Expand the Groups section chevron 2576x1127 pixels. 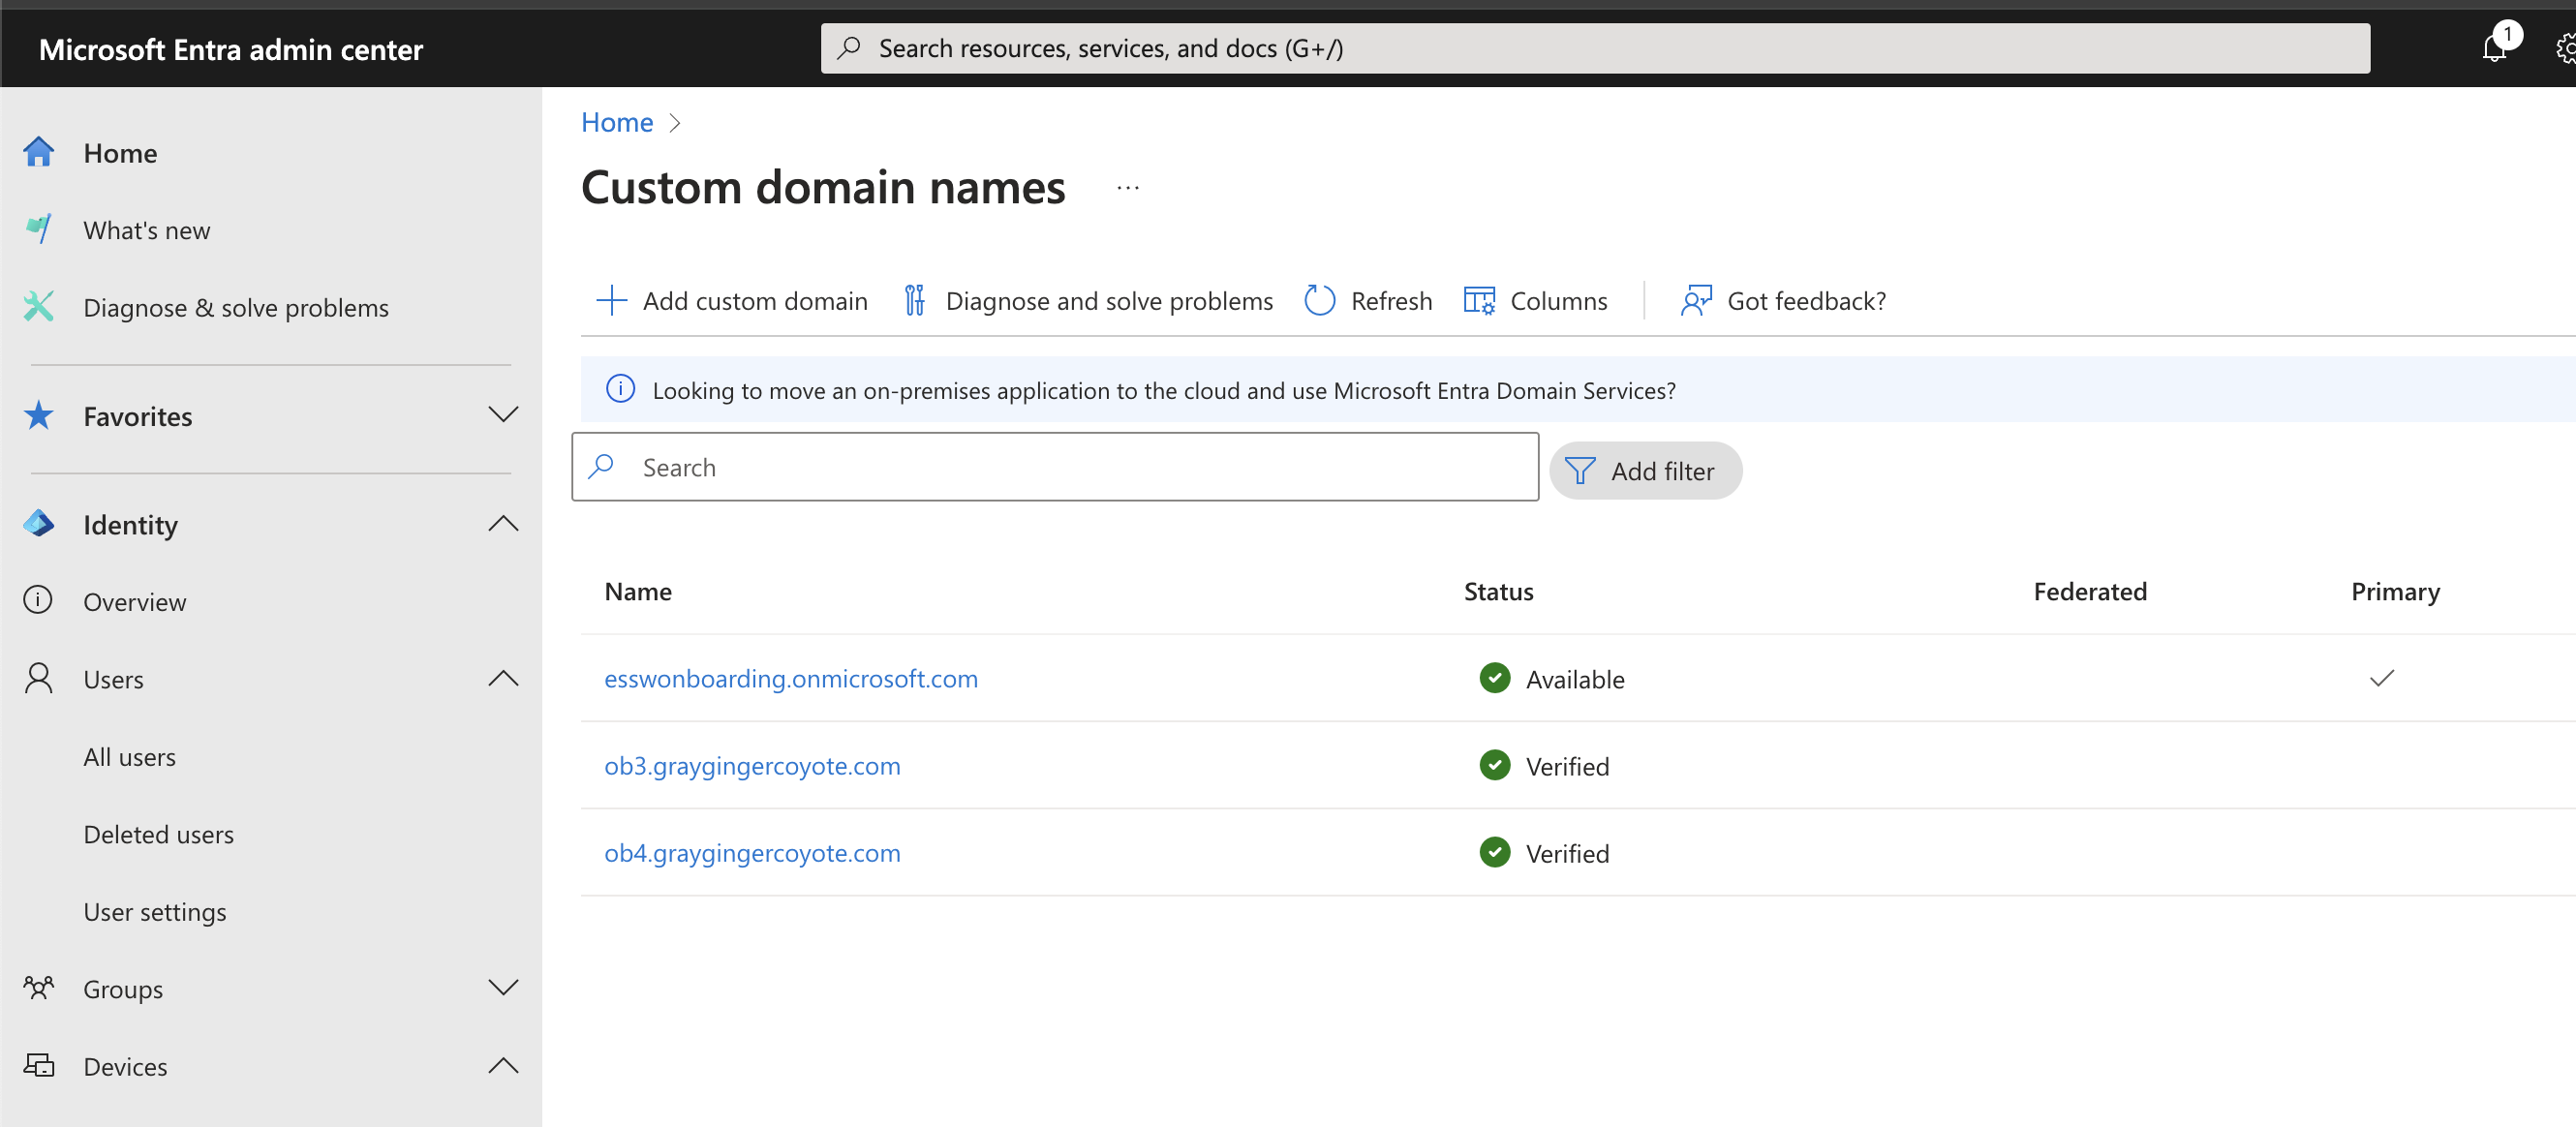click(502, 987)
